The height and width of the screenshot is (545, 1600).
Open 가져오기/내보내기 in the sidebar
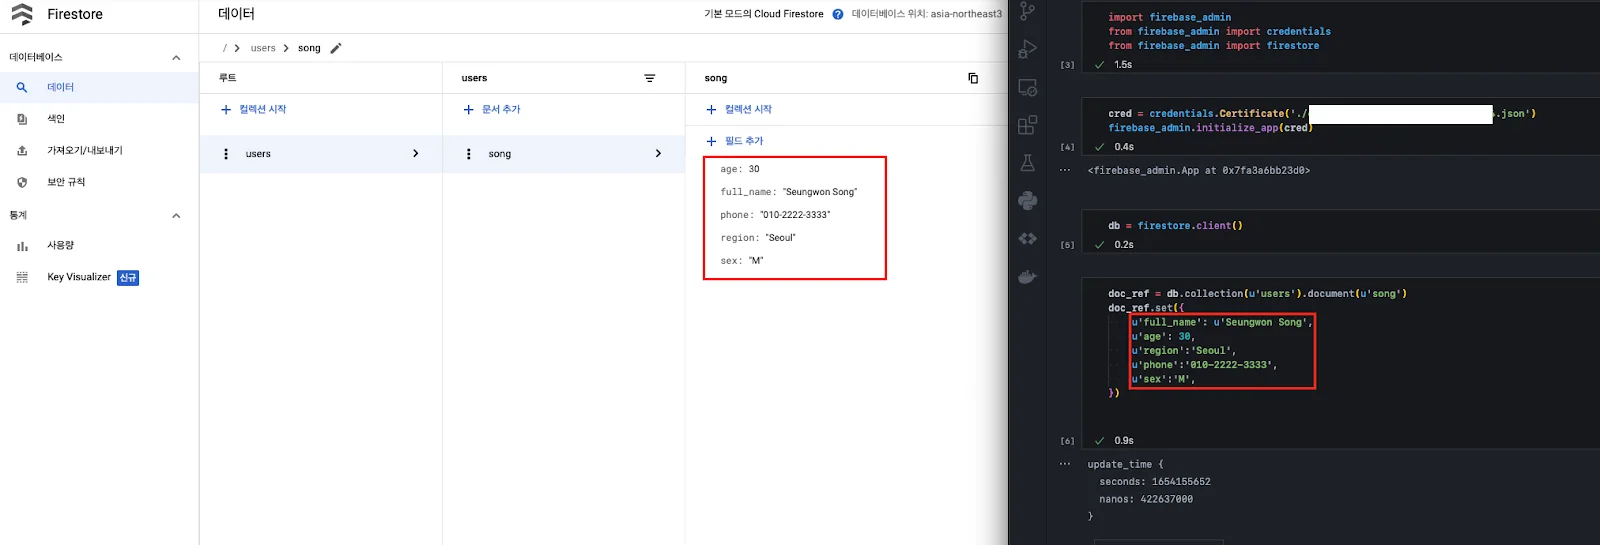(84, 151)
